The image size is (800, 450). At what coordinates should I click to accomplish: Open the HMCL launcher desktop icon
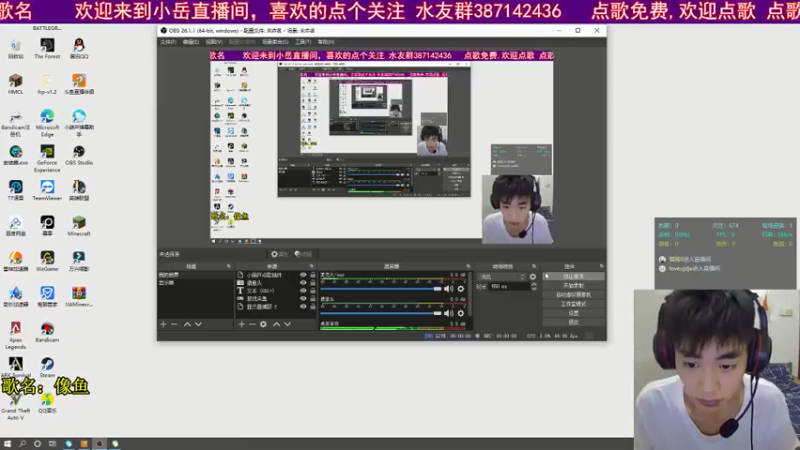[15, 84]
